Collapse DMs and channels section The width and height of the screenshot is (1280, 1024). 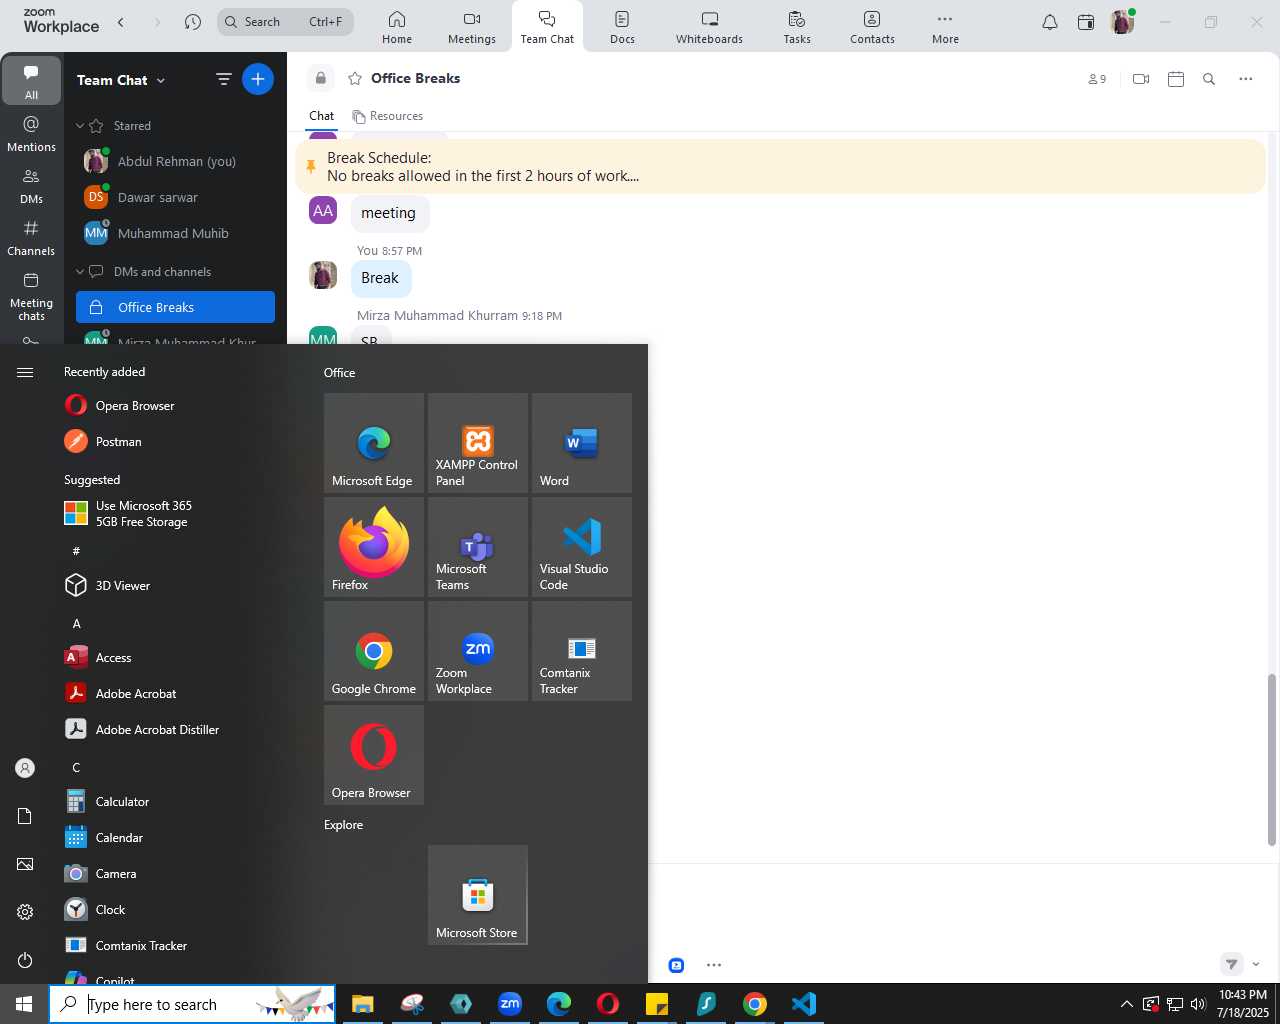(x=80, y=272)
